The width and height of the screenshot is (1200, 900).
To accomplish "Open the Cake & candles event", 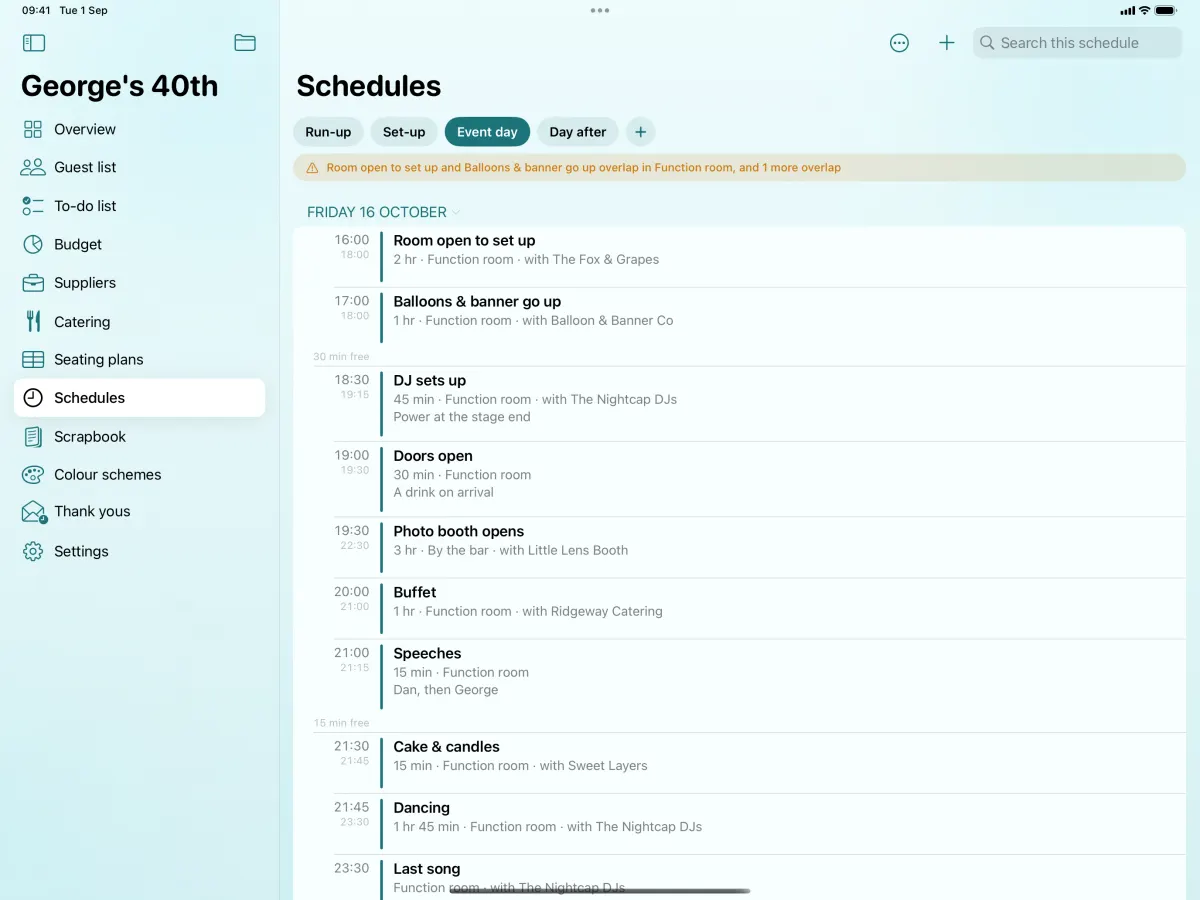I will pyautogui.click(x=739, y=763).
